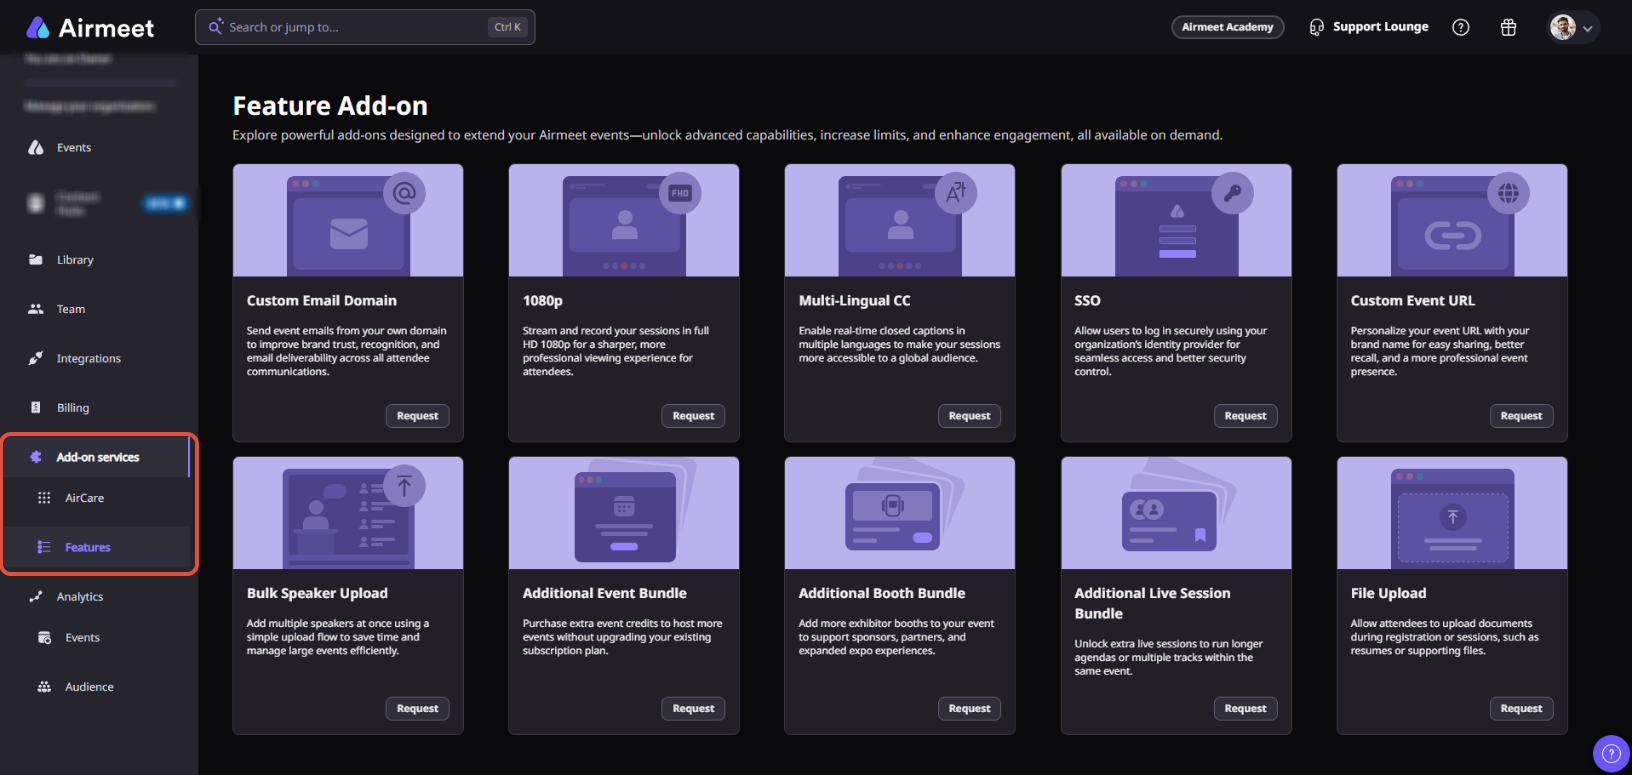Click the Library folder icon
Screen dimensions: 1632x775
tap(36, 259)
